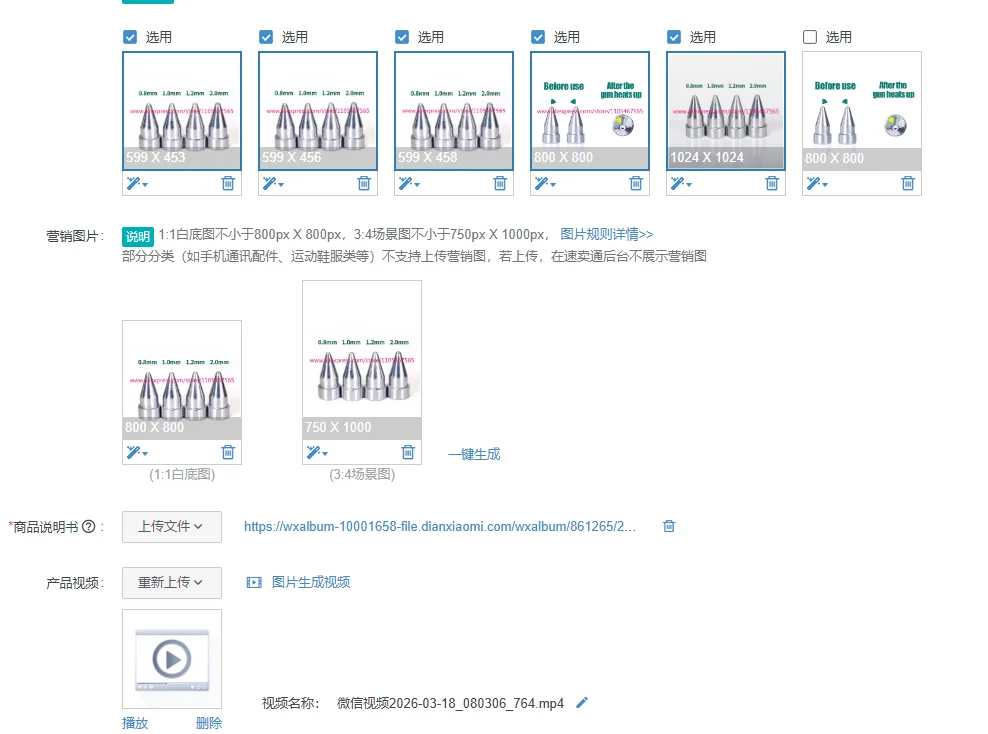Click 一键生成 to generate marketing images
Screen dimensions: 988x734
coord(474,454)
